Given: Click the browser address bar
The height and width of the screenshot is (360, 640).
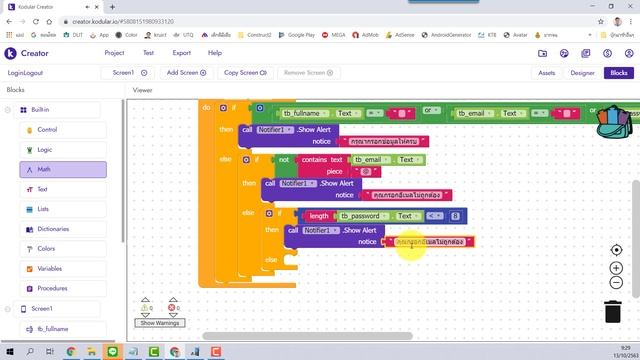Looking at the screenshot, I should point(327,21).
